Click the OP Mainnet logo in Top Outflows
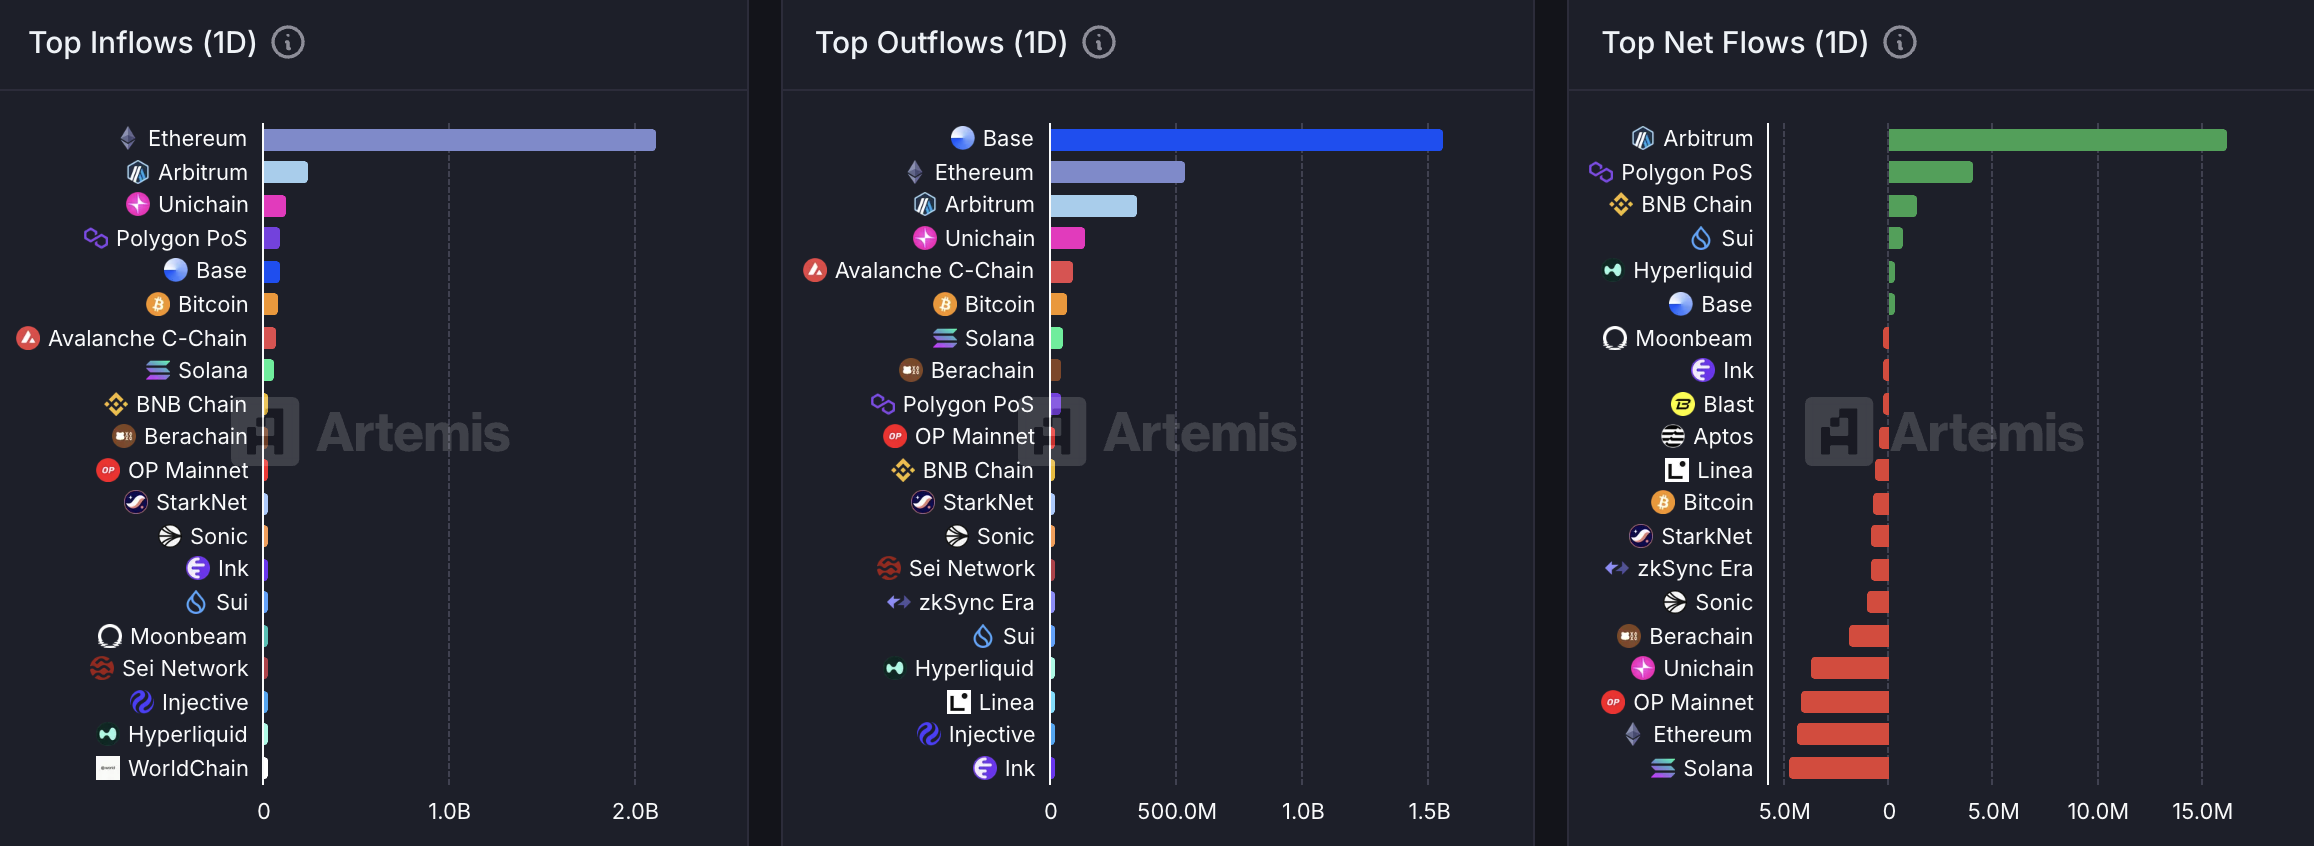The image size is (2314, 846). click(895, 436)
